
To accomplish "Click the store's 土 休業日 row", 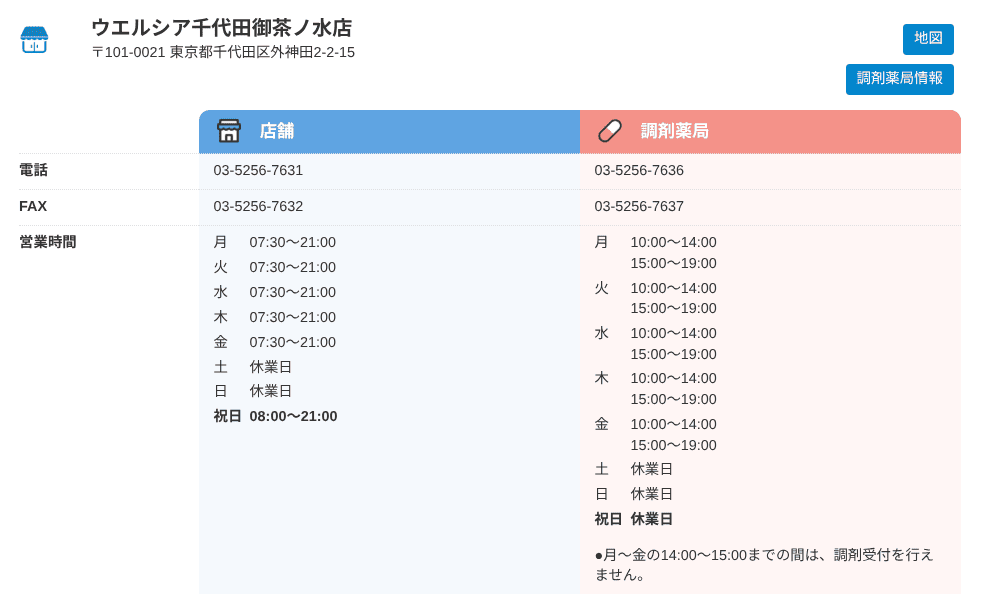I will tap(253, 367).
